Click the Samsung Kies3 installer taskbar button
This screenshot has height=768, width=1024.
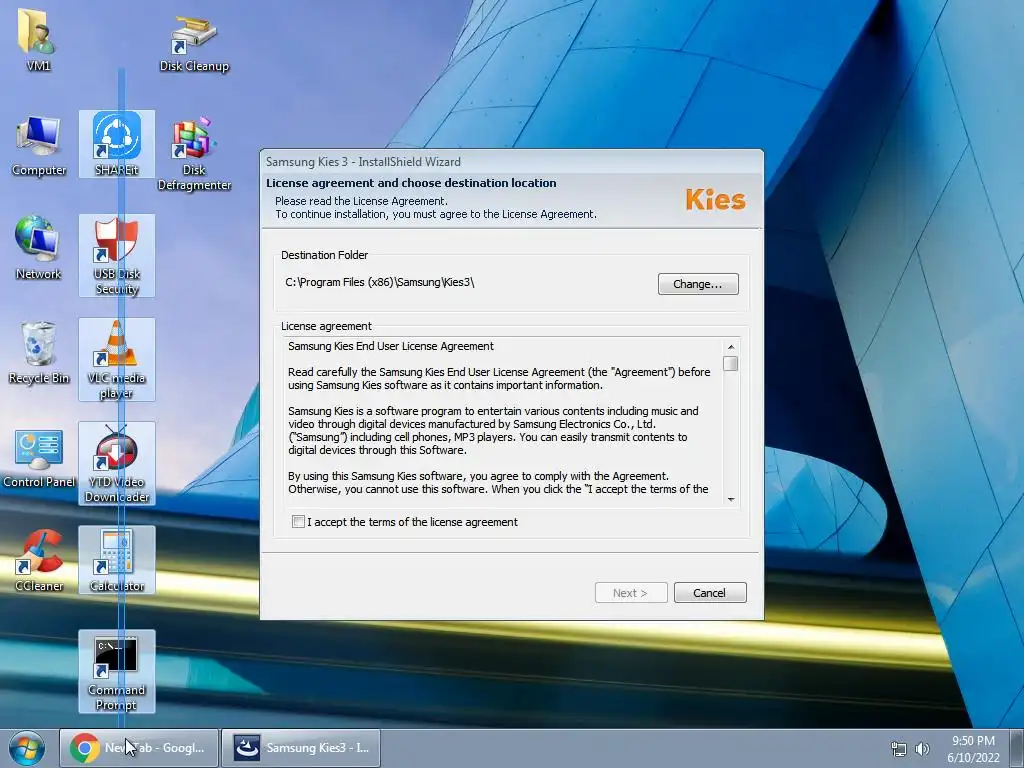tap(300, 748)
